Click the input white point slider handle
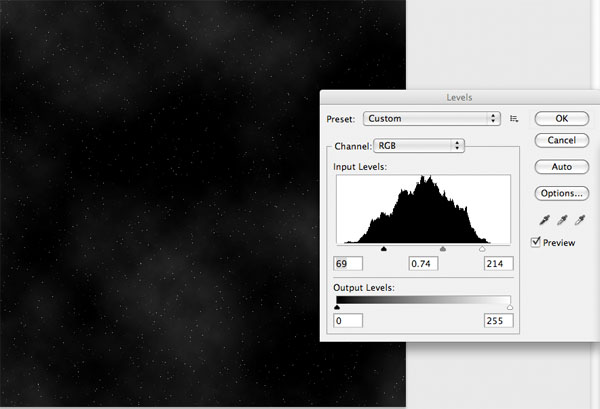The image size is (600, 409). point(482,249)
